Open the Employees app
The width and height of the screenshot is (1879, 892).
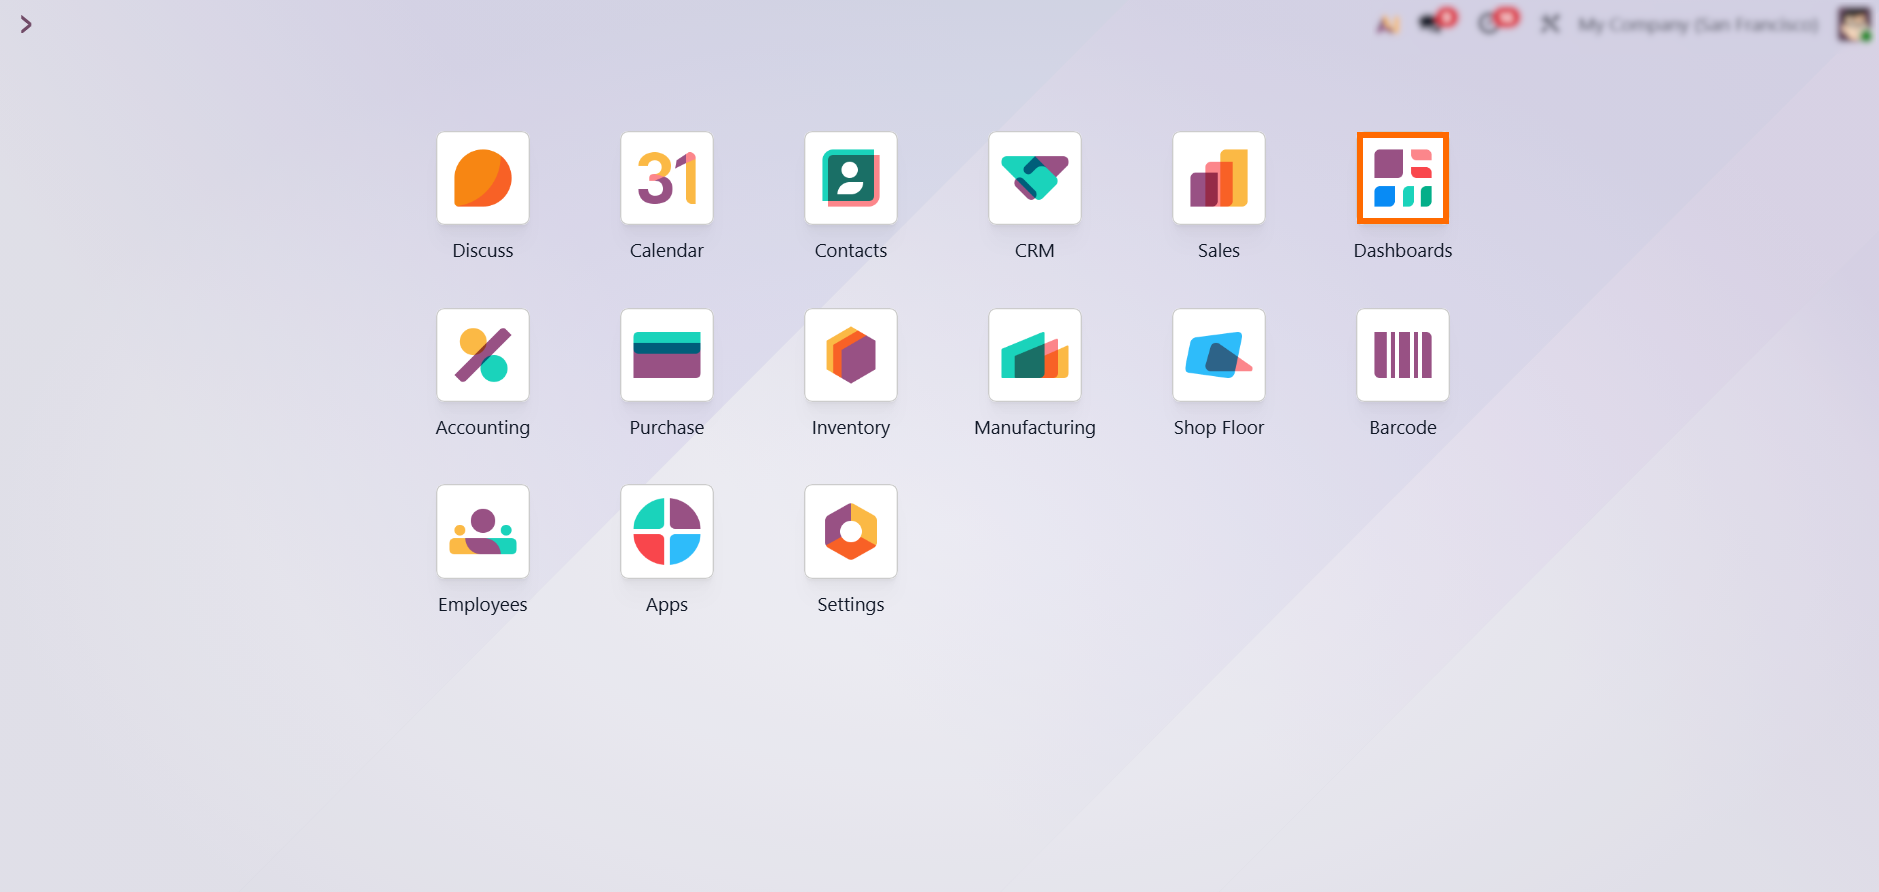click(x=482, y=532)
